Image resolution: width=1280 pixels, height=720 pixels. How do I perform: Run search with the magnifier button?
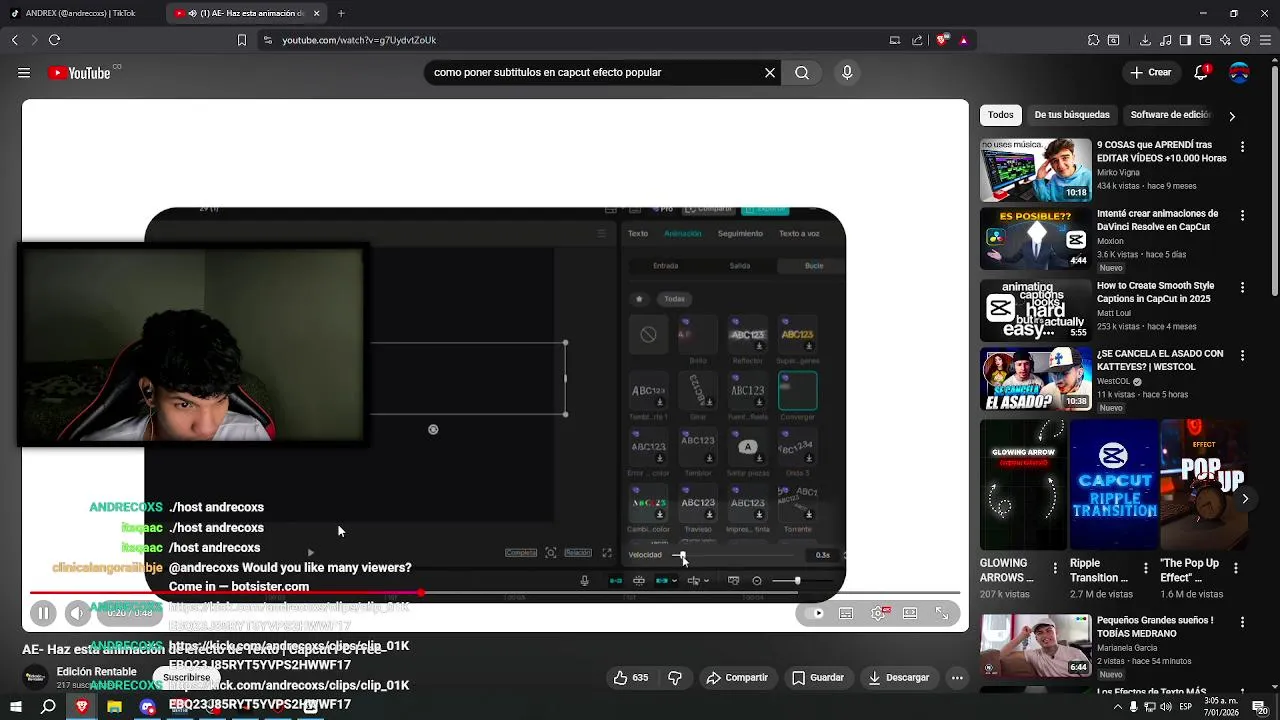pyautogui.click(x=802, y=72)
